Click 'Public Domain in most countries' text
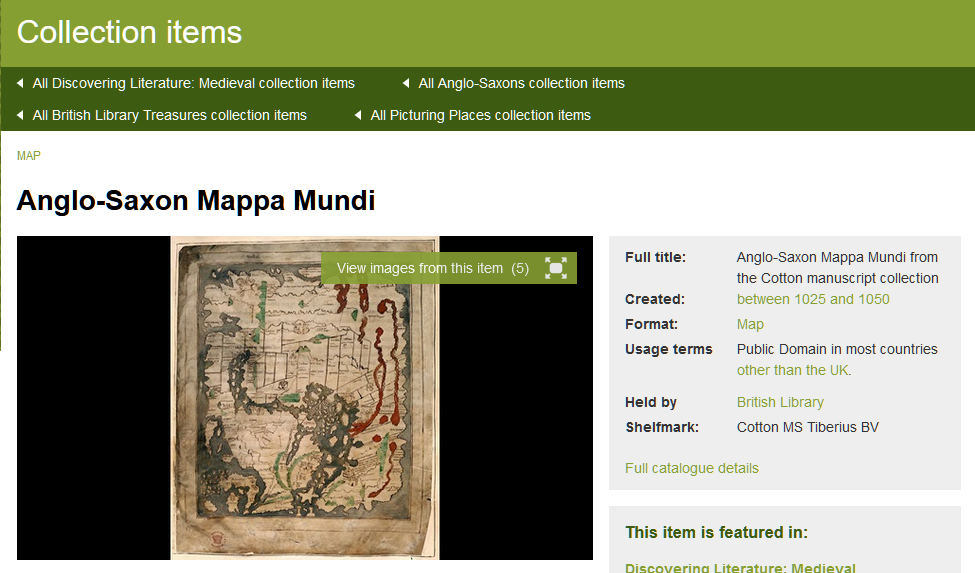The image size is (975, 573). pos(837,349)
